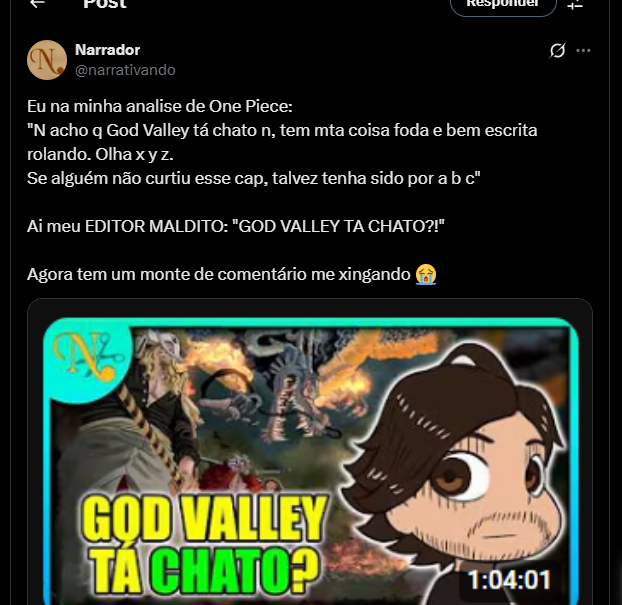
Task: Open Narrador's profile avatar
Action: (x=47, y=60)
